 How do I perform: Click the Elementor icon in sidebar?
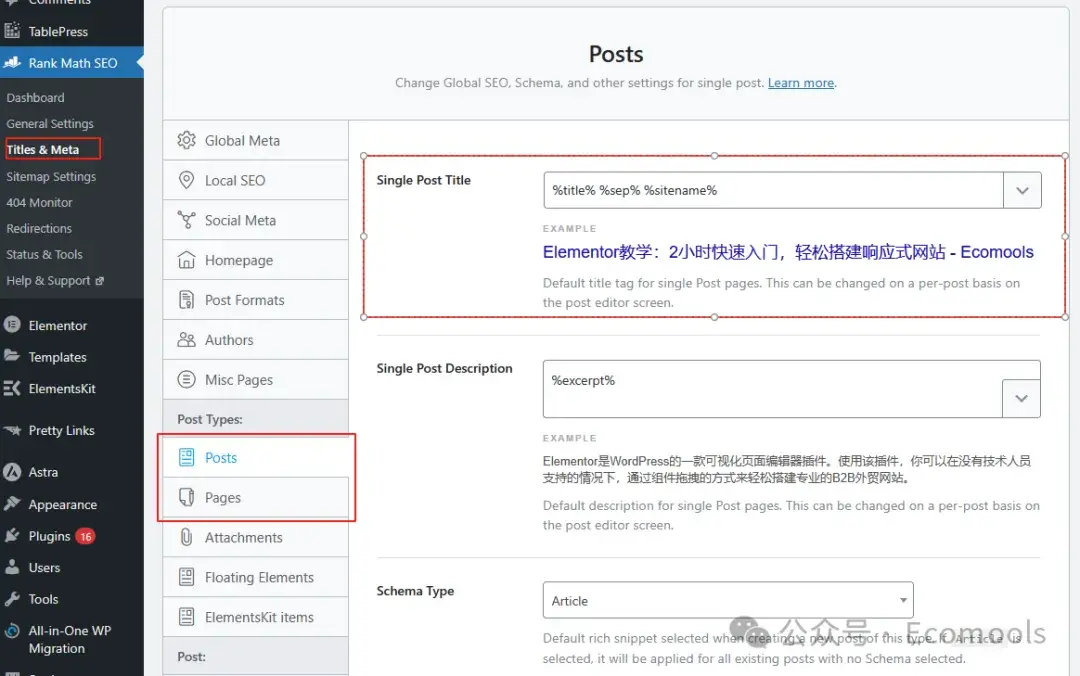(x=12, y=326)
